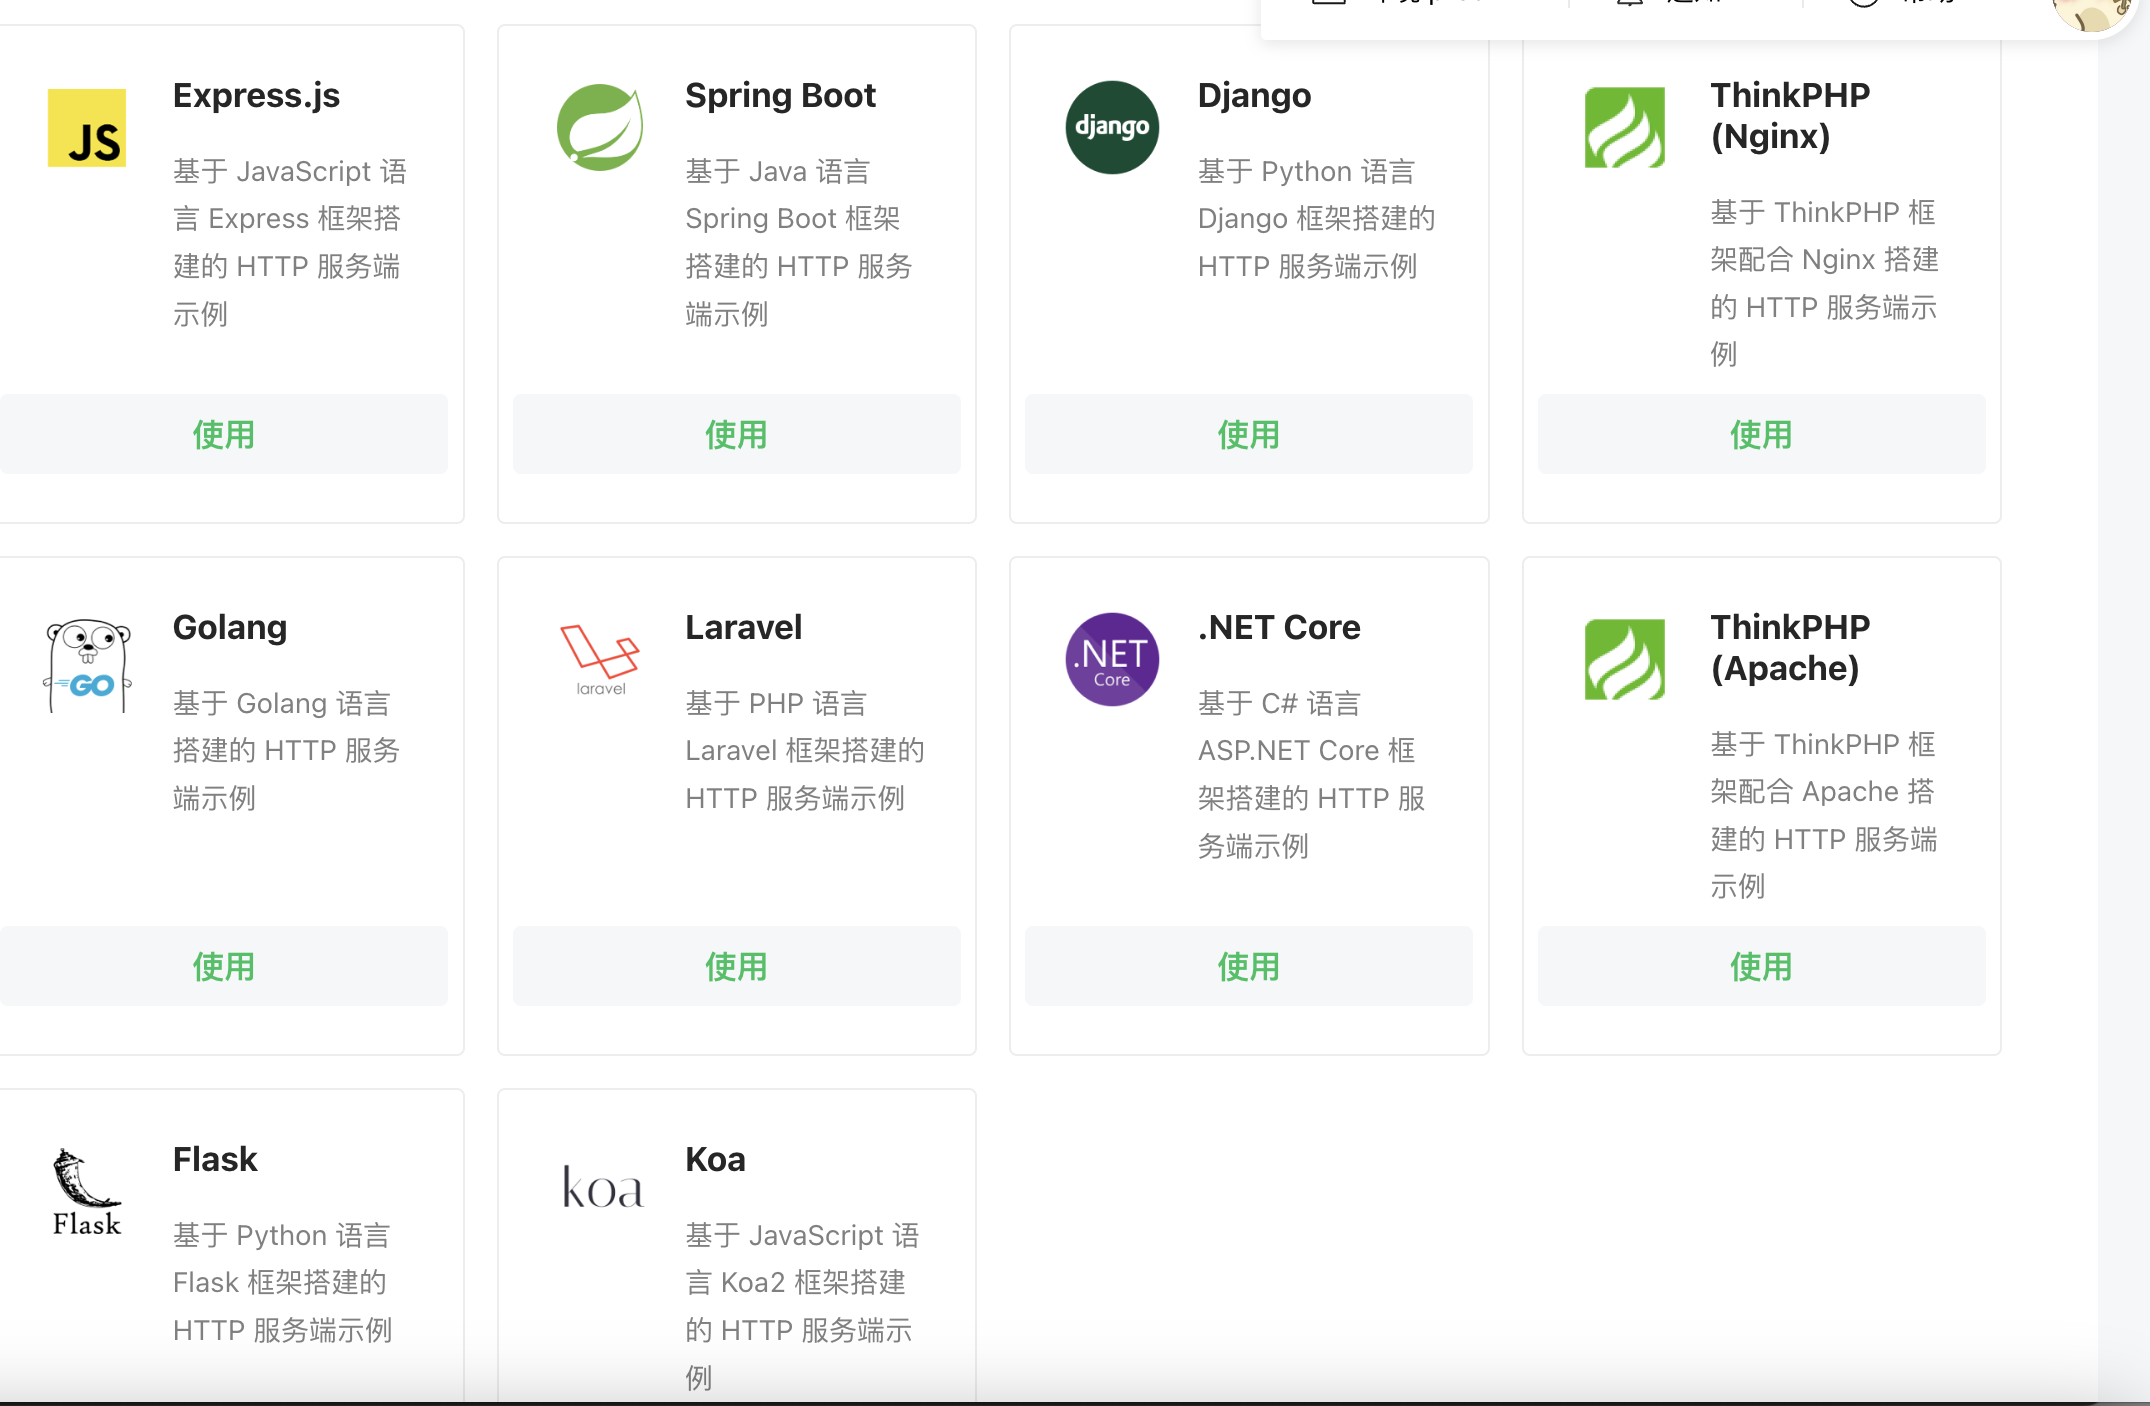Select the Koa card title
Viewport: 2150px width, 1406px height.
[x=715, y=1160]
